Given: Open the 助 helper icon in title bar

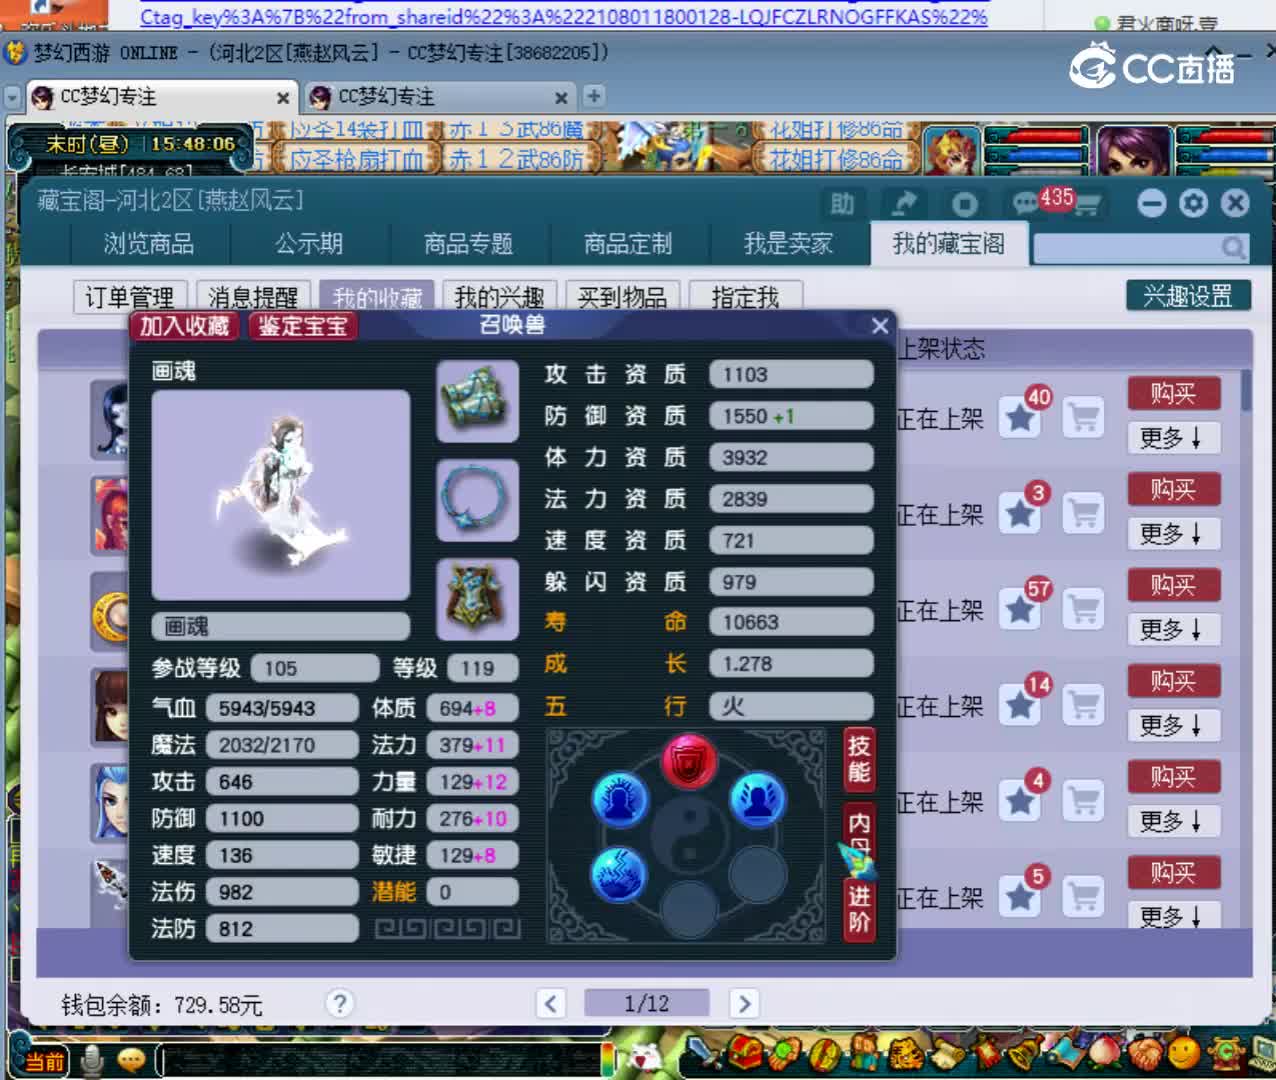Looking at the screenshot, I should tap(842, 204).
